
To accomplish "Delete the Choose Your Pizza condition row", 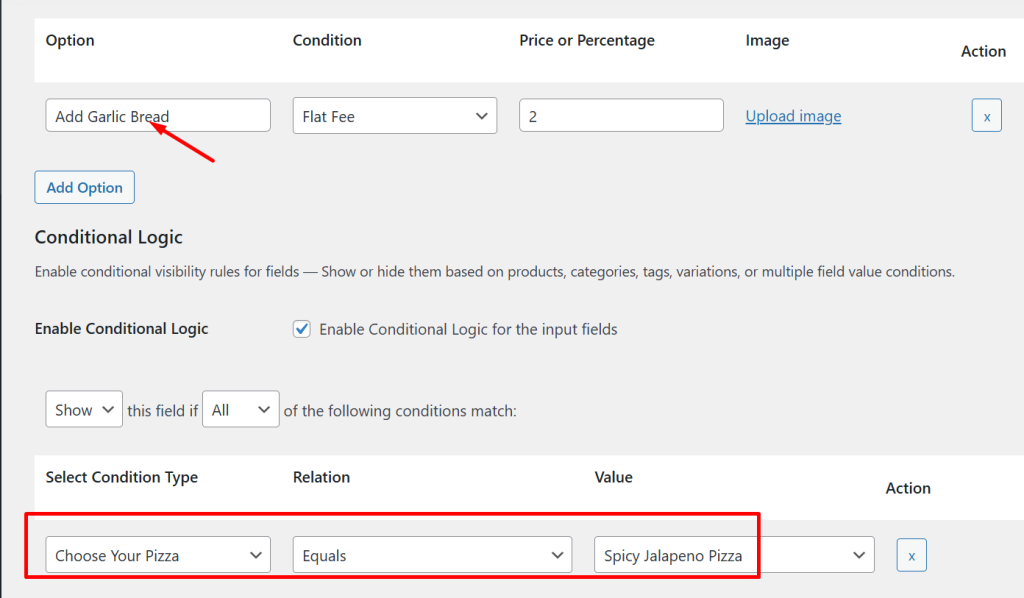I will (911, 555).
